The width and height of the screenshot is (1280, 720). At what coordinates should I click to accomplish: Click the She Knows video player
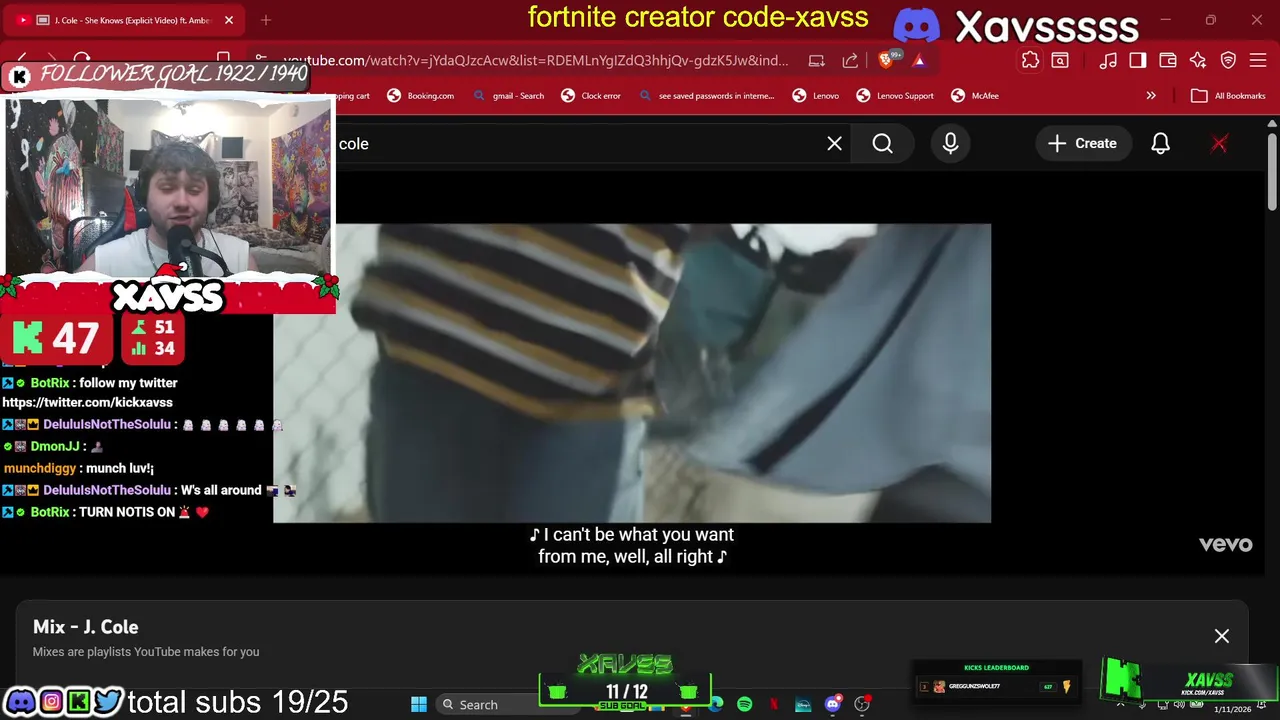tap(632, 373)
